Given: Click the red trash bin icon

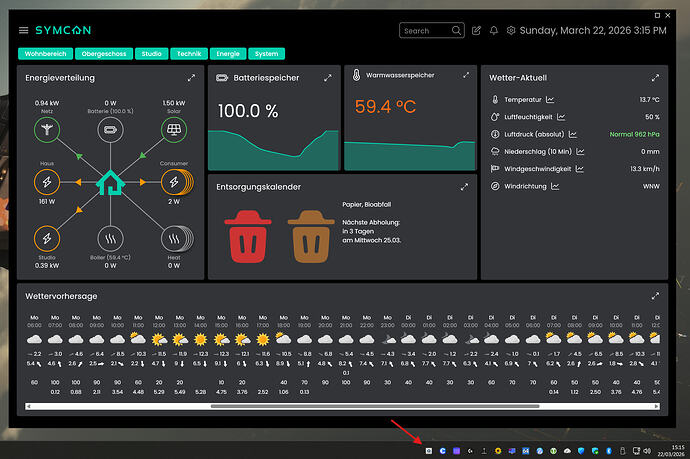Looking at the screenshot, I should (x=245, y=235).
